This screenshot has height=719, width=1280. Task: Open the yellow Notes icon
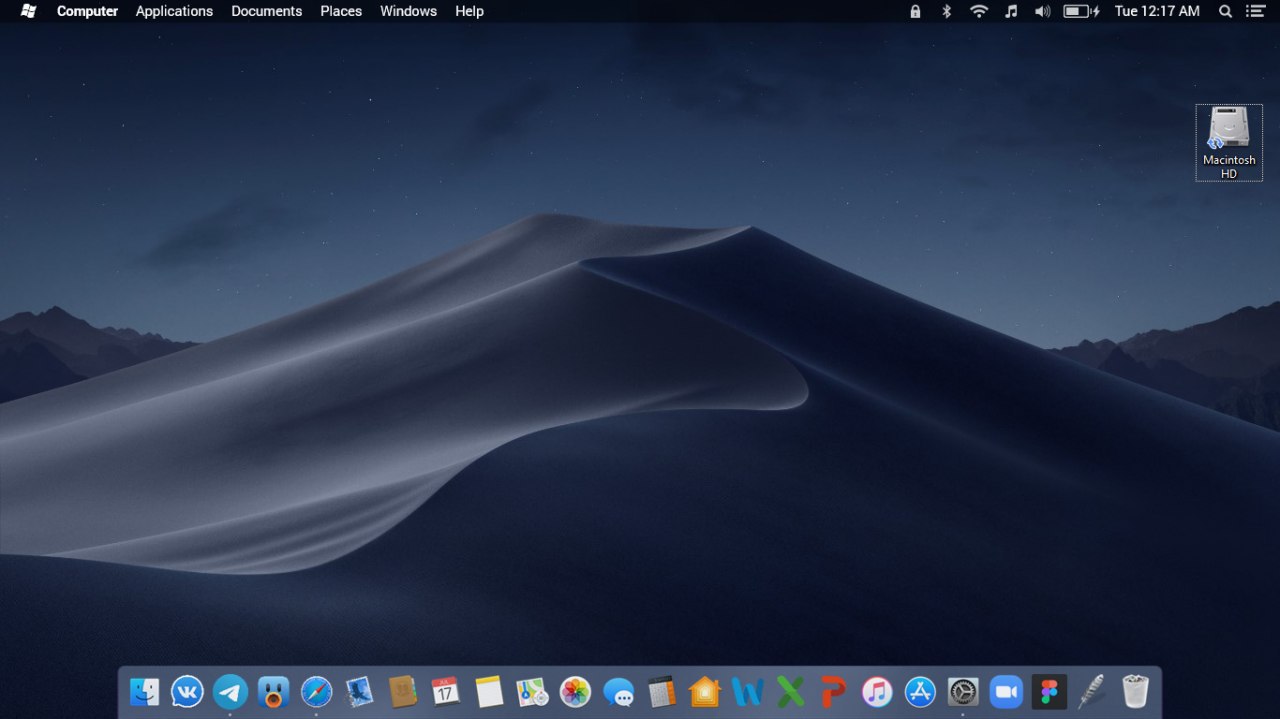tap(488, 691)
